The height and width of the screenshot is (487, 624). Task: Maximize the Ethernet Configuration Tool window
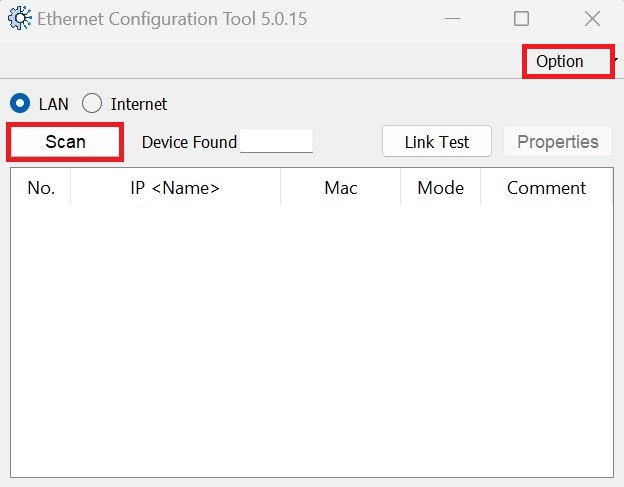[521, 18]
